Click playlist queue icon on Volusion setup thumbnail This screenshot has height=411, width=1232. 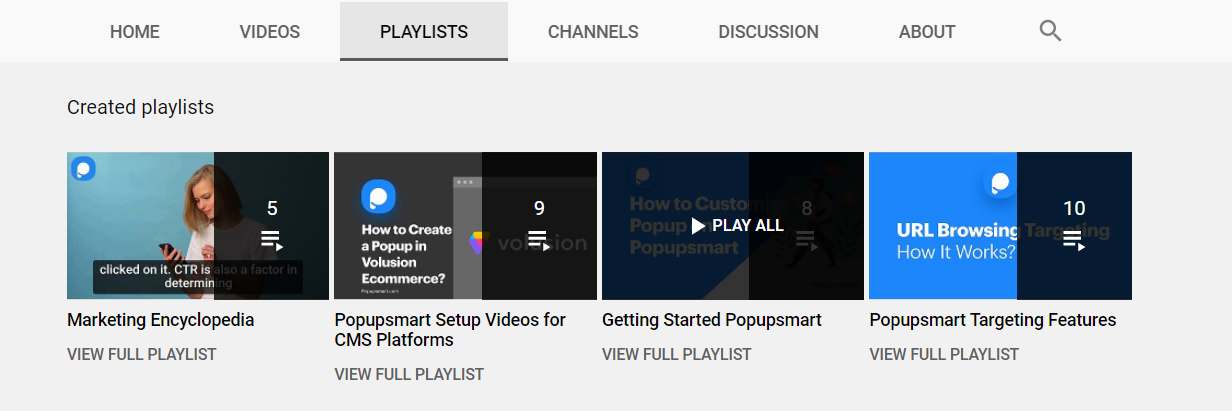click(539, 240)
